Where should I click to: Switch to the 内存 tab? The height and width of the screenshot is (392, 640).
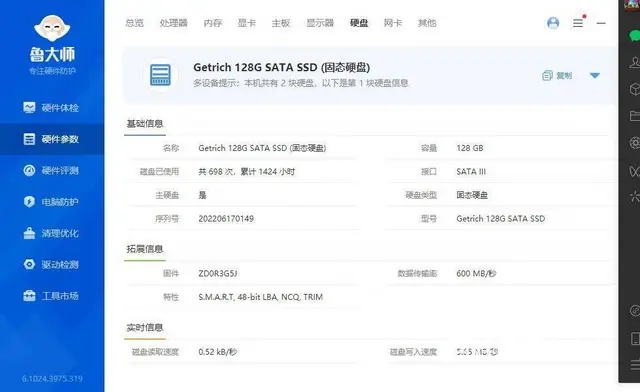[213, 23]
